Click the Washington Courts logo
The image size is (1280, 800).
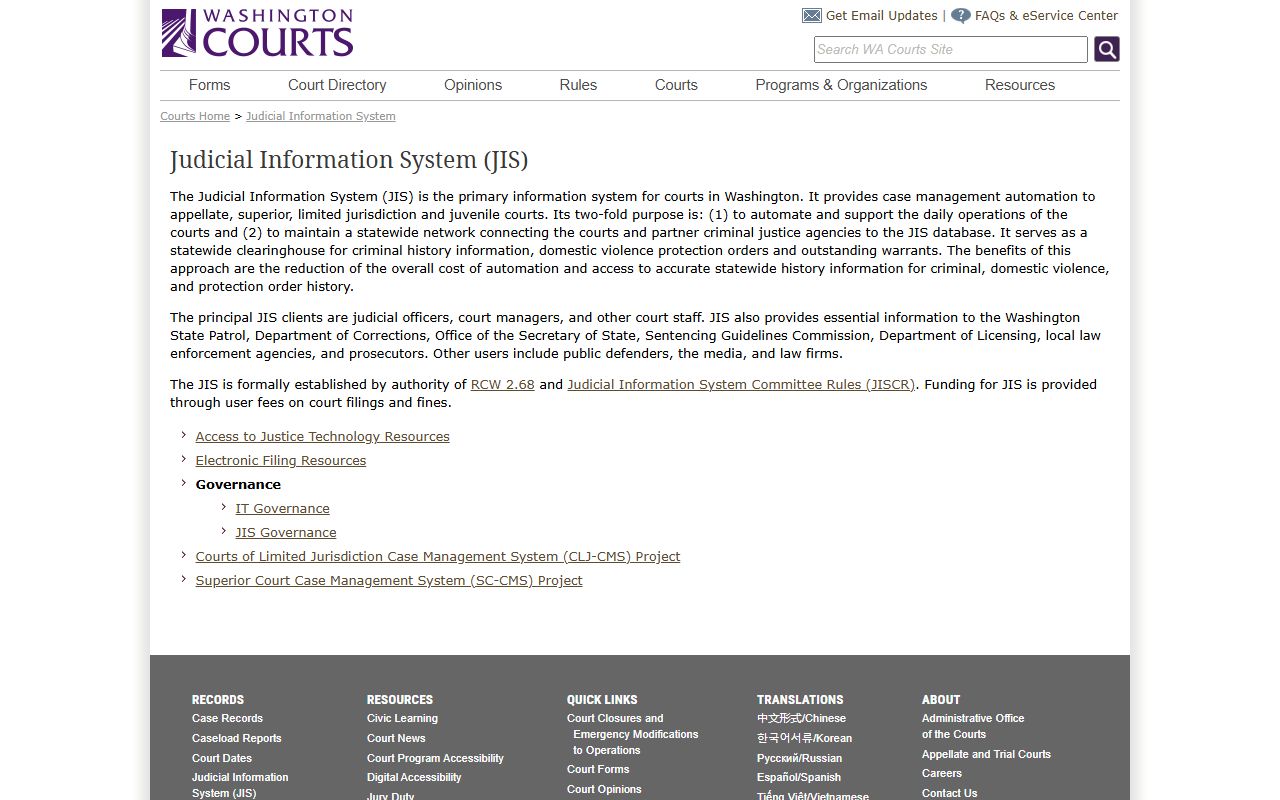[x=257, y=33]
